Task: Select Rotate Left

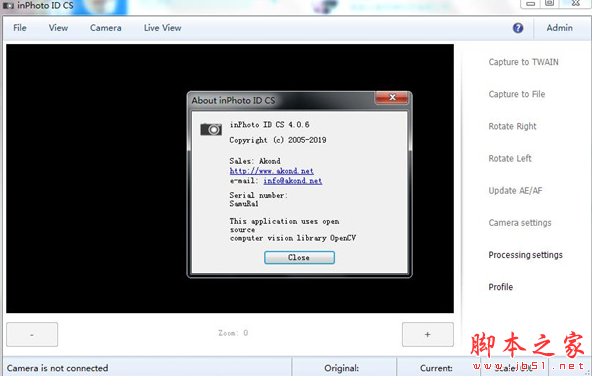Action: click(x=510, y=158)
